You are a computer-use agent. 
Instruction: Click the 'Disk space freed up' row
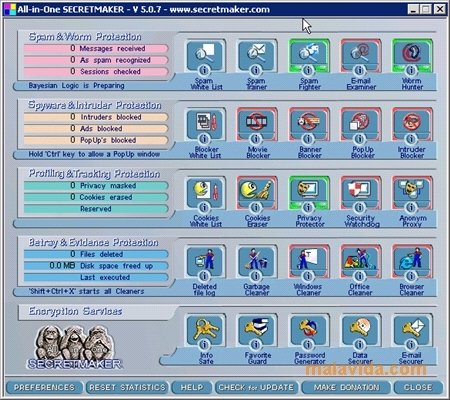(x=96, y=266)
